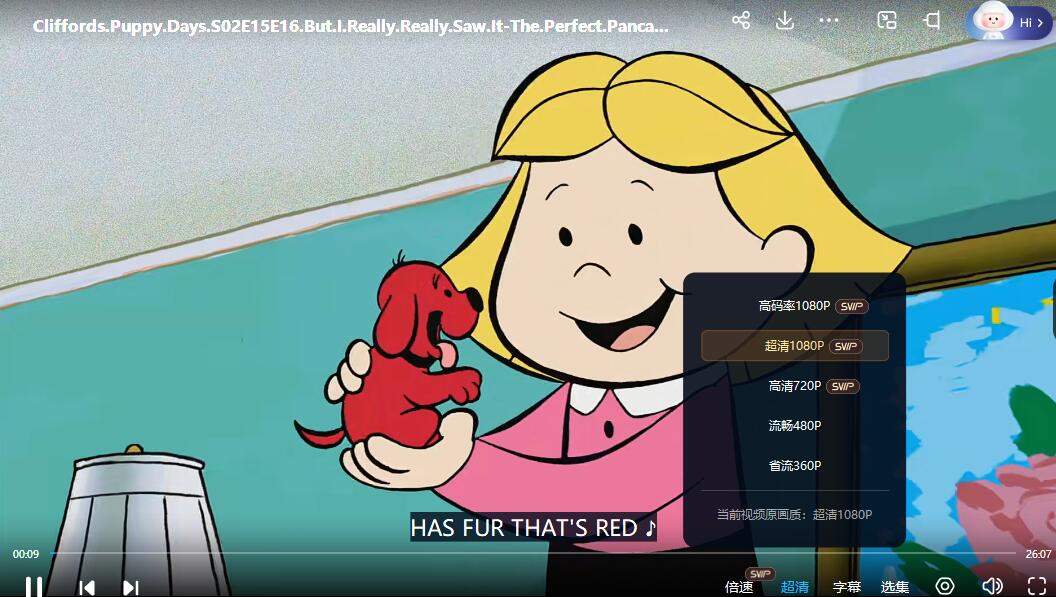Select 超清1080P quality option
The height and width of the screenshot is (597, 1056).
pos(795,346)
